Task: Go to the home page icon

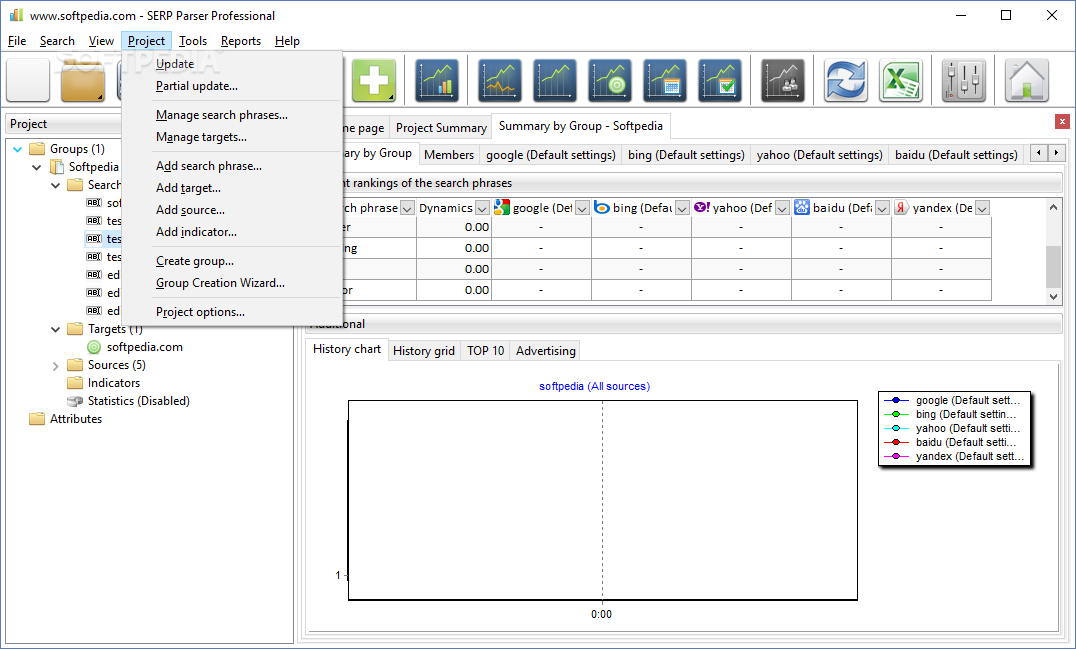Action: 1027,80
